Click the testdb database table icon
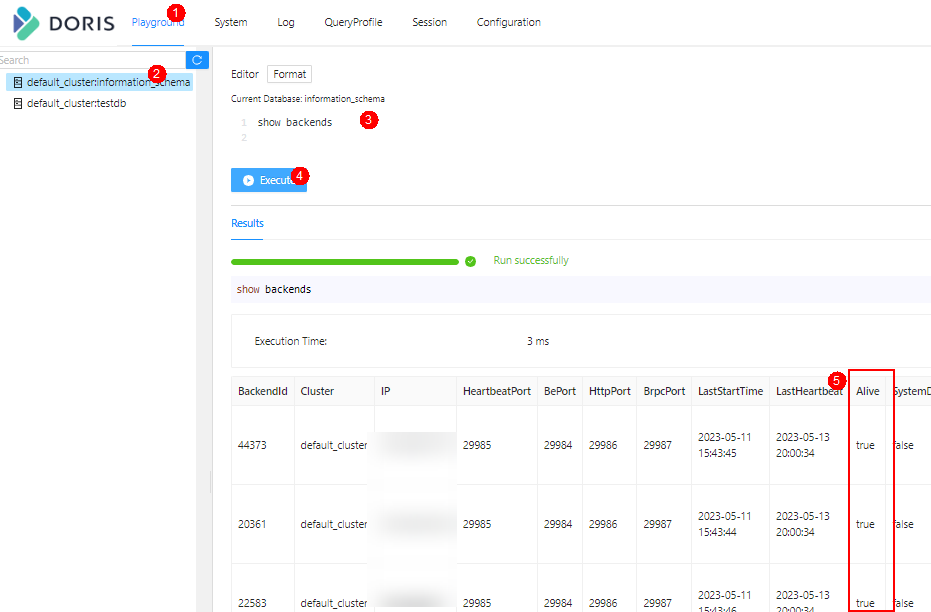The height and width of the screenshot is (612, 931). (18, 103)
